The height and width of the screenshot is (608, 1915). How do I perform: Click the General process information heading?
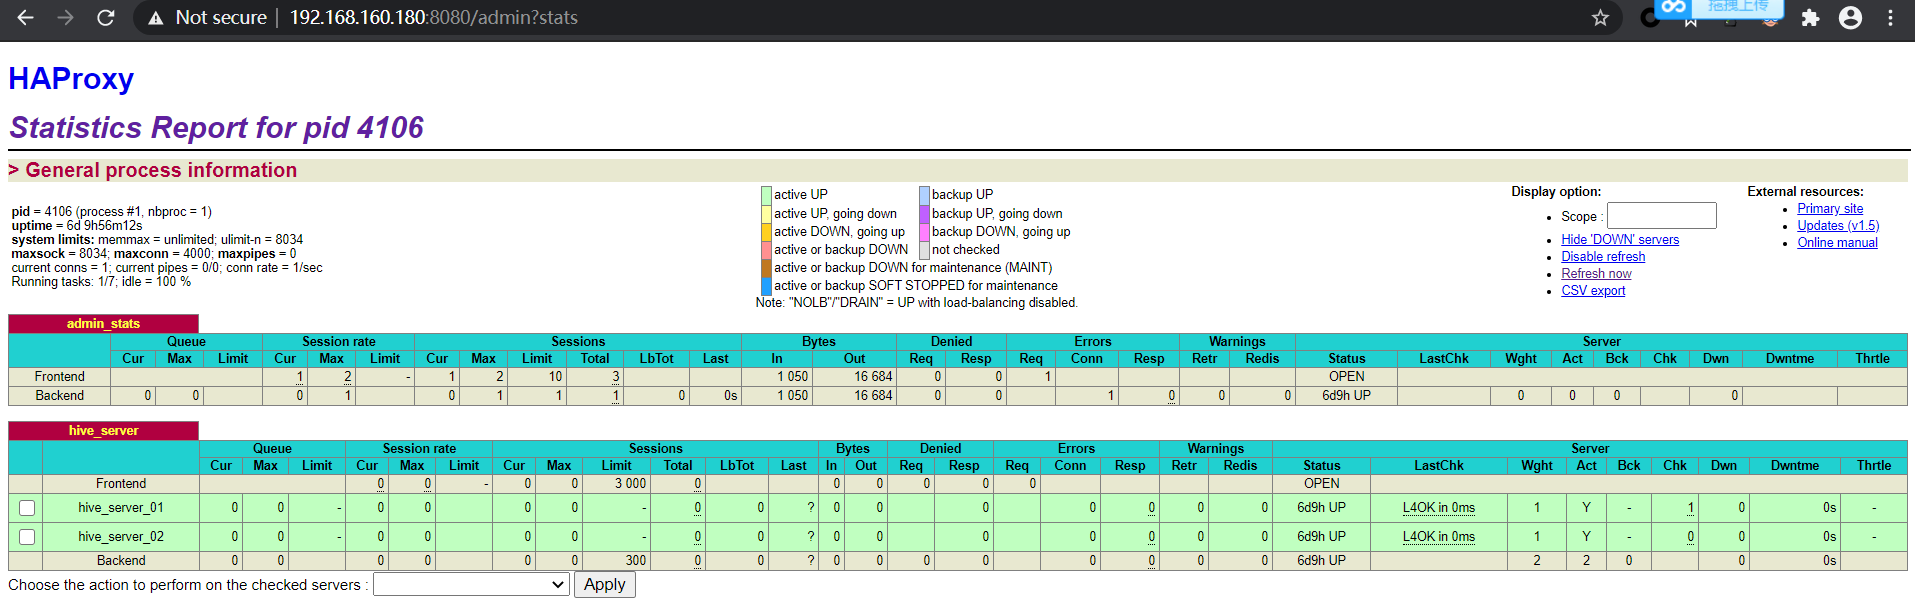click(161, 170)
